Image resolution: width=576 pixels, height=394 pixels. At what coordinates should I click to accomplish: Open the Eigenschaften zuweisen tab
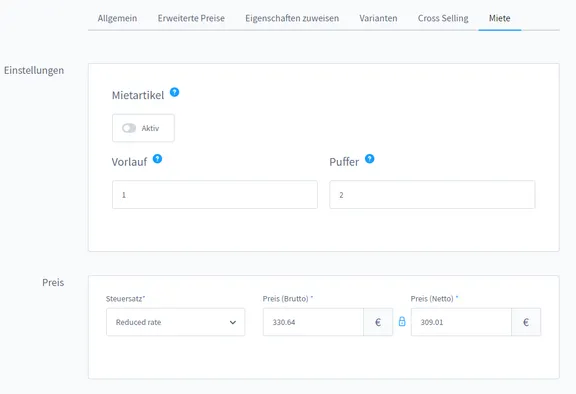pyautogui.click(x=292, y=18)
